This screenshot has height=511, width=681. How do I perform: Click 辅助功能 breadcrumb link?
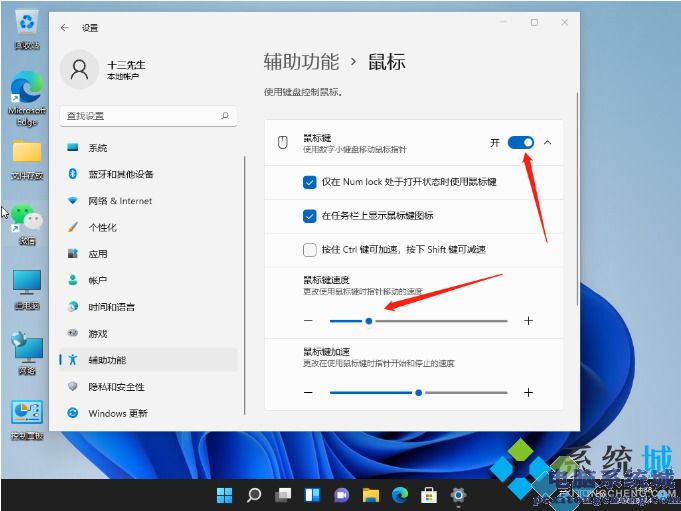[301, 62]
